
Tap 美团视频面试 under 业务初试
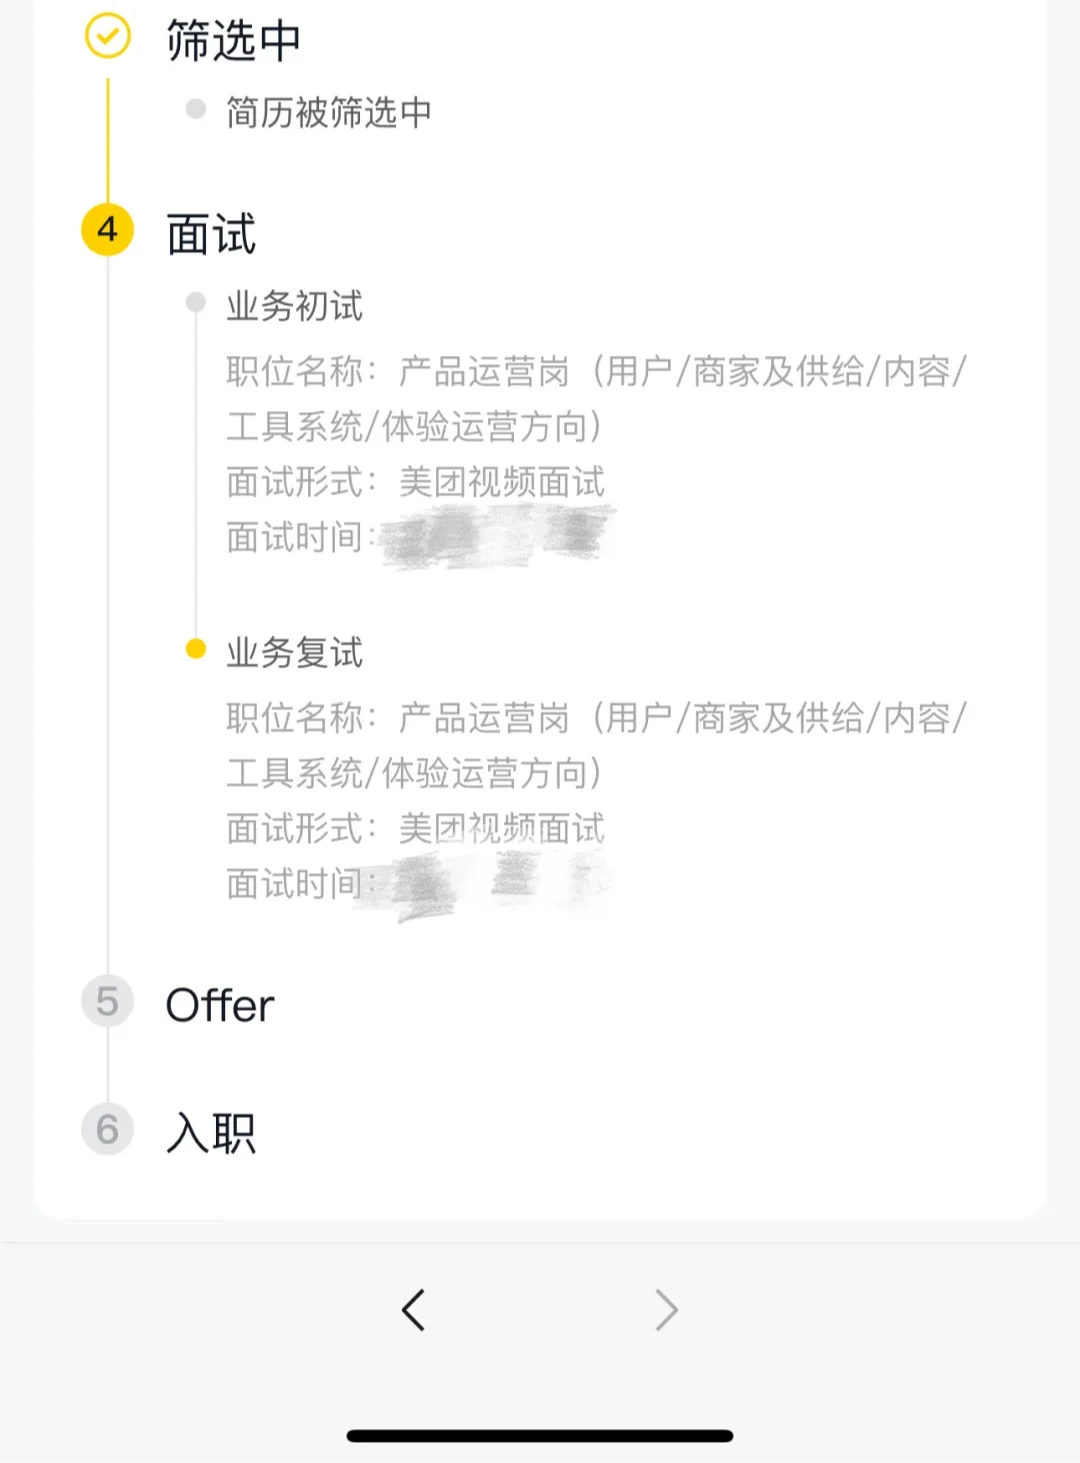502,482
